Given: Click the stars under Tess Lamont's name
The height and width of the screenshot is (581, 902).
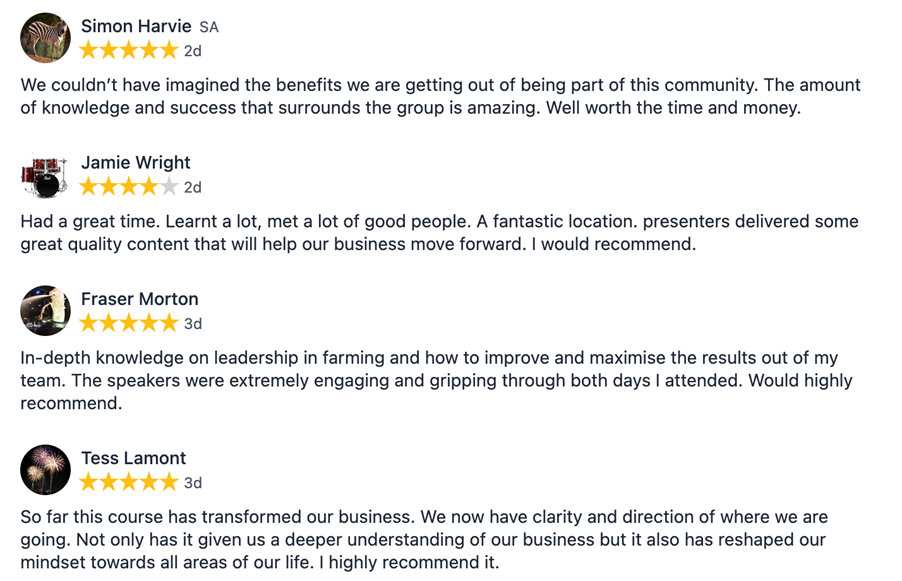Looking at the screenshot, I should point(129,483).
